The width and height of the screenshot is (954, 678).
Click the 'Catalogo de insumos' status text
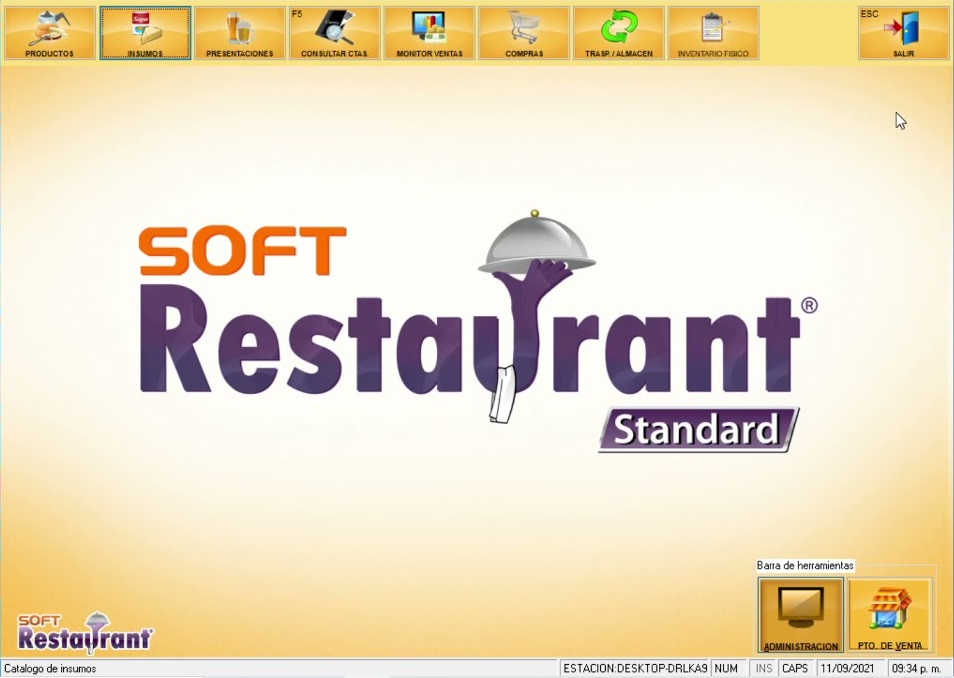click(50, 668)
